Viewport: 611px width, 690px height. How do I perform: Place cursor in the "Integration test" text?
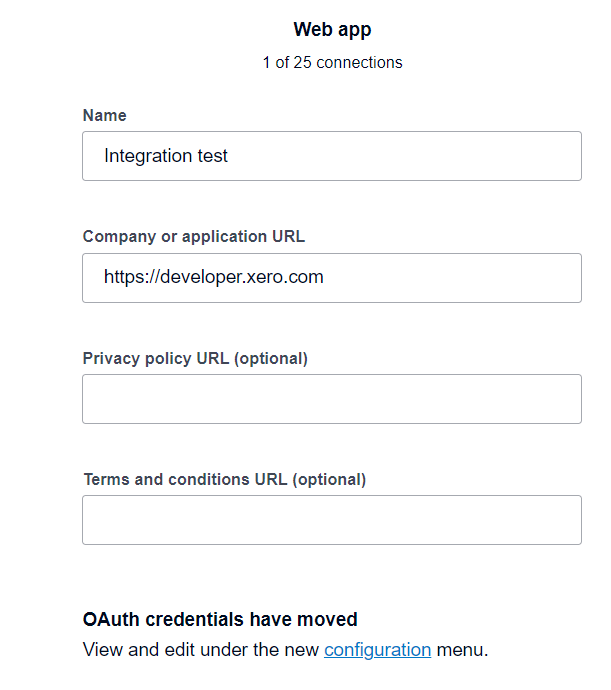pyautogui.click(x=166, y=156)
